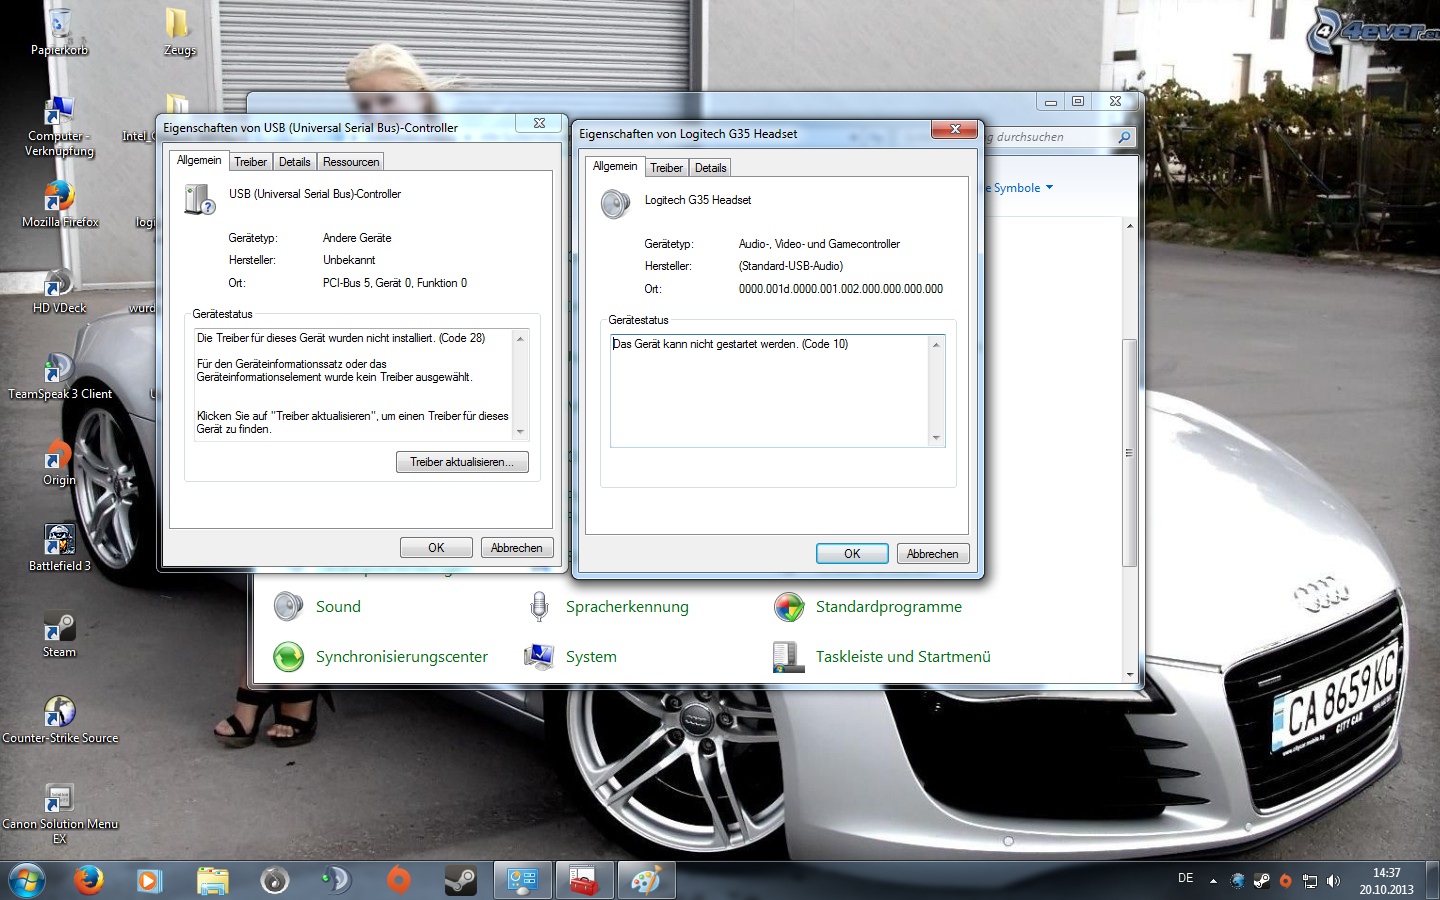The image size is (1440, 900).
Task: Open Windows Explorer from the taskbar
Action: click(212, 880)
